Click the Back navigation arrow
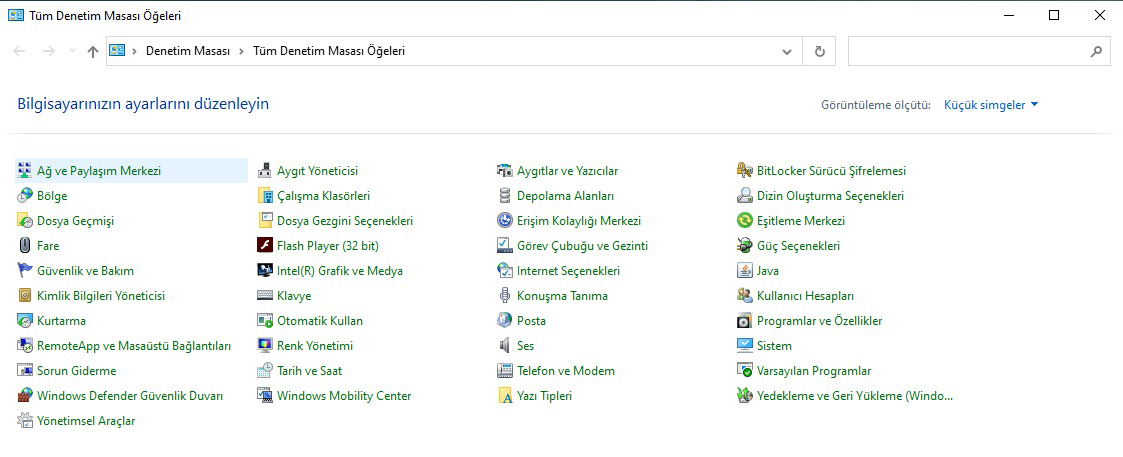Viewport: 1123px width, 457px height. (x=19, y=52)
